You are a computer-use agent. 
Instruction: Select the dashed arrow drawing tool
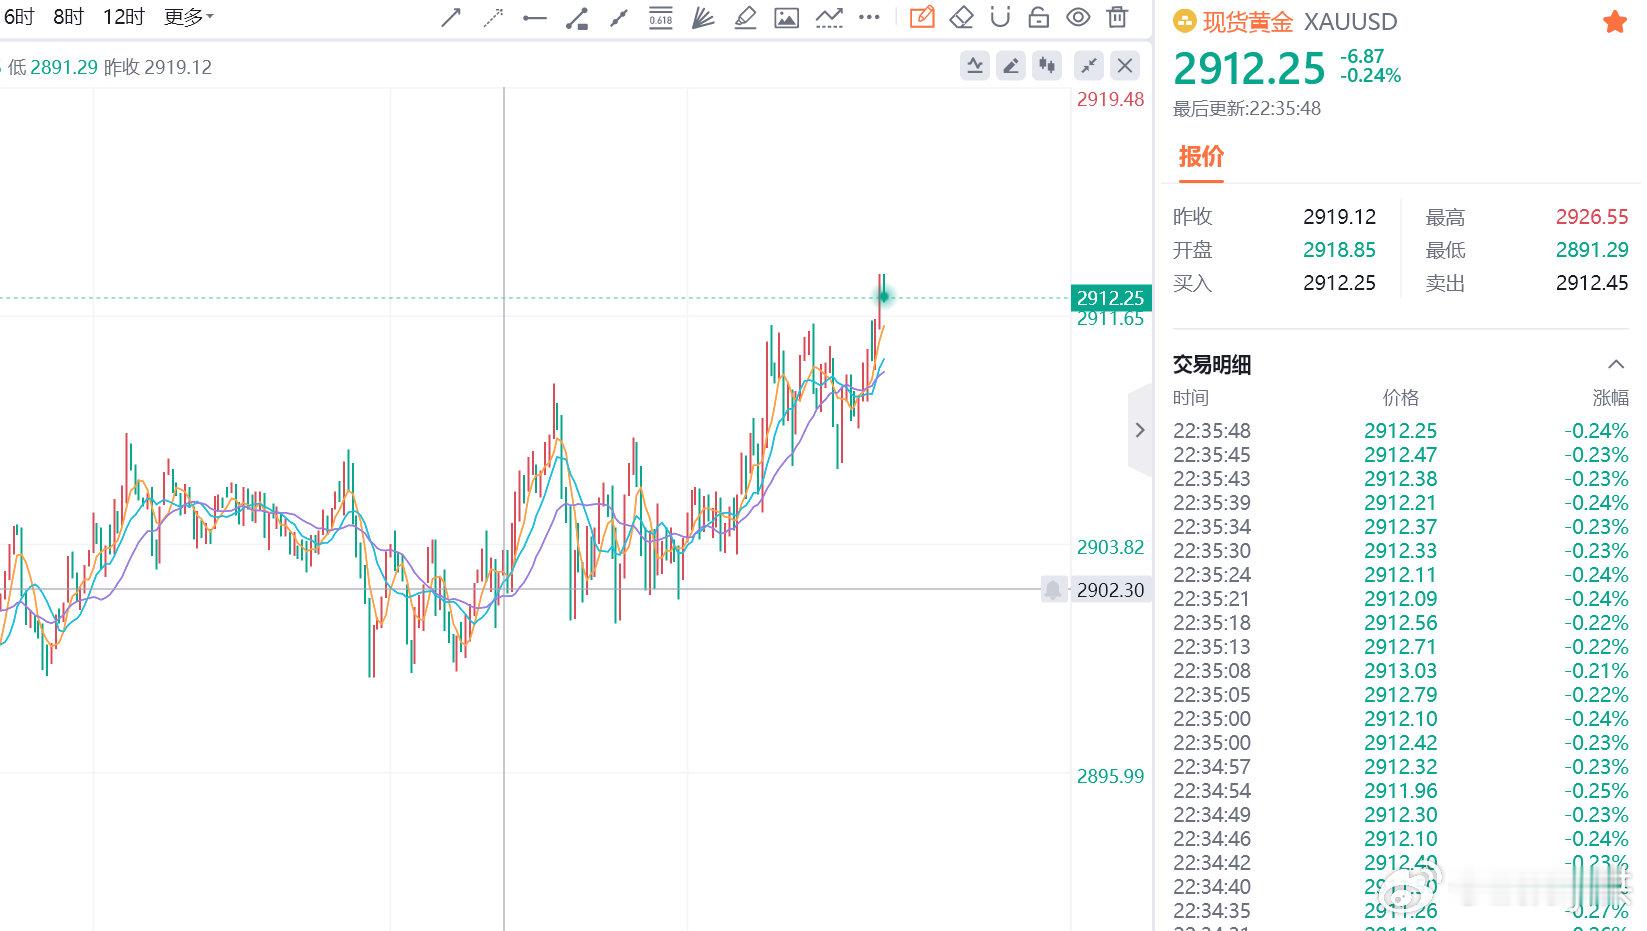[x=493, y=17]
